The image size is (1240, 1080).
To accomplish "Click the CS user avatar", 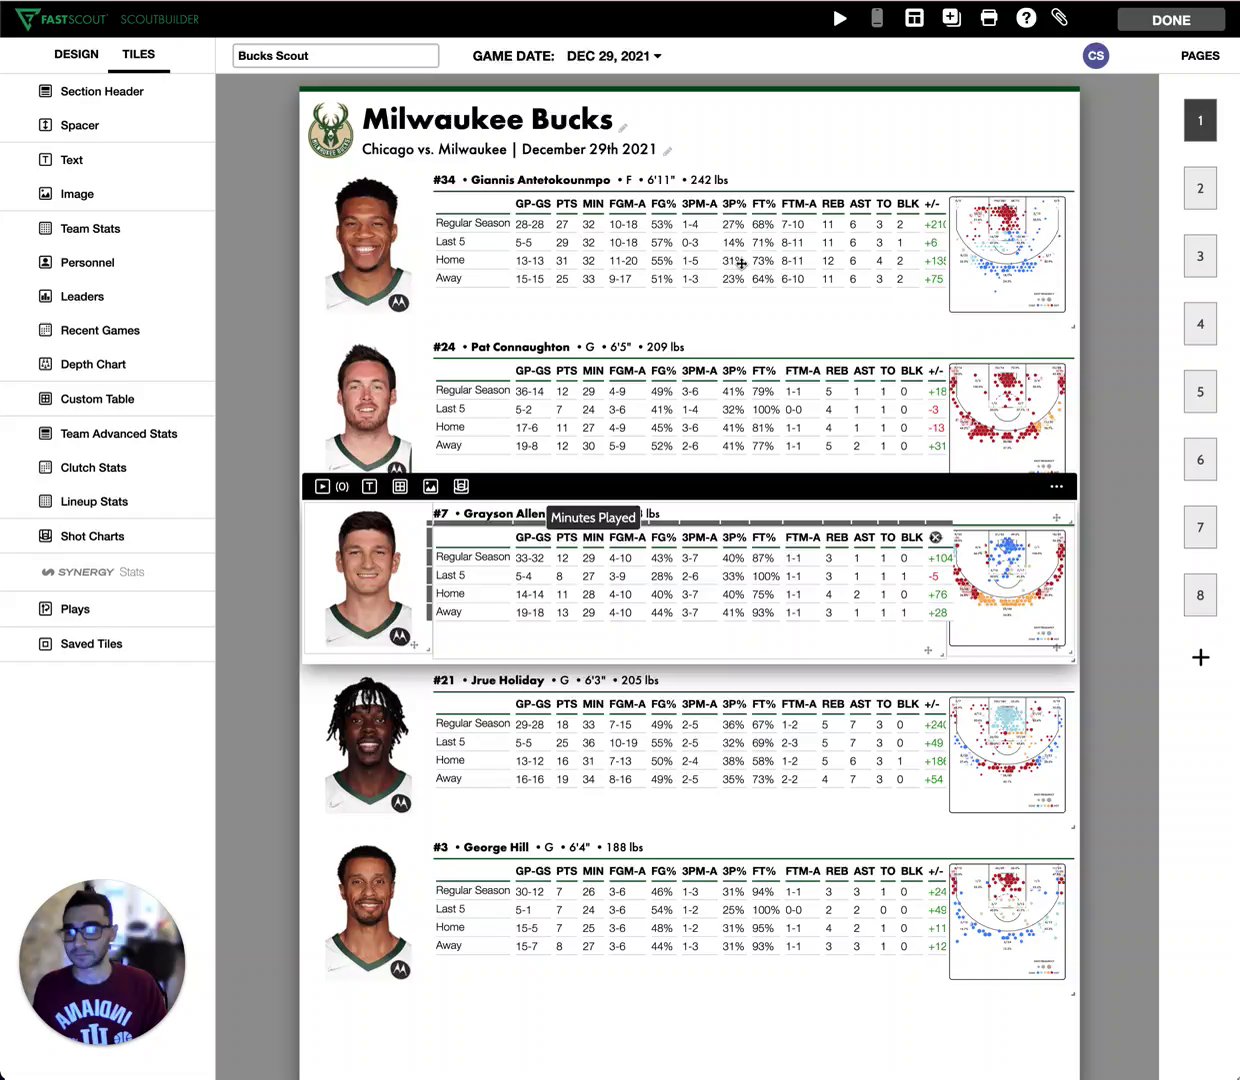I will (x=1096, y=55).
